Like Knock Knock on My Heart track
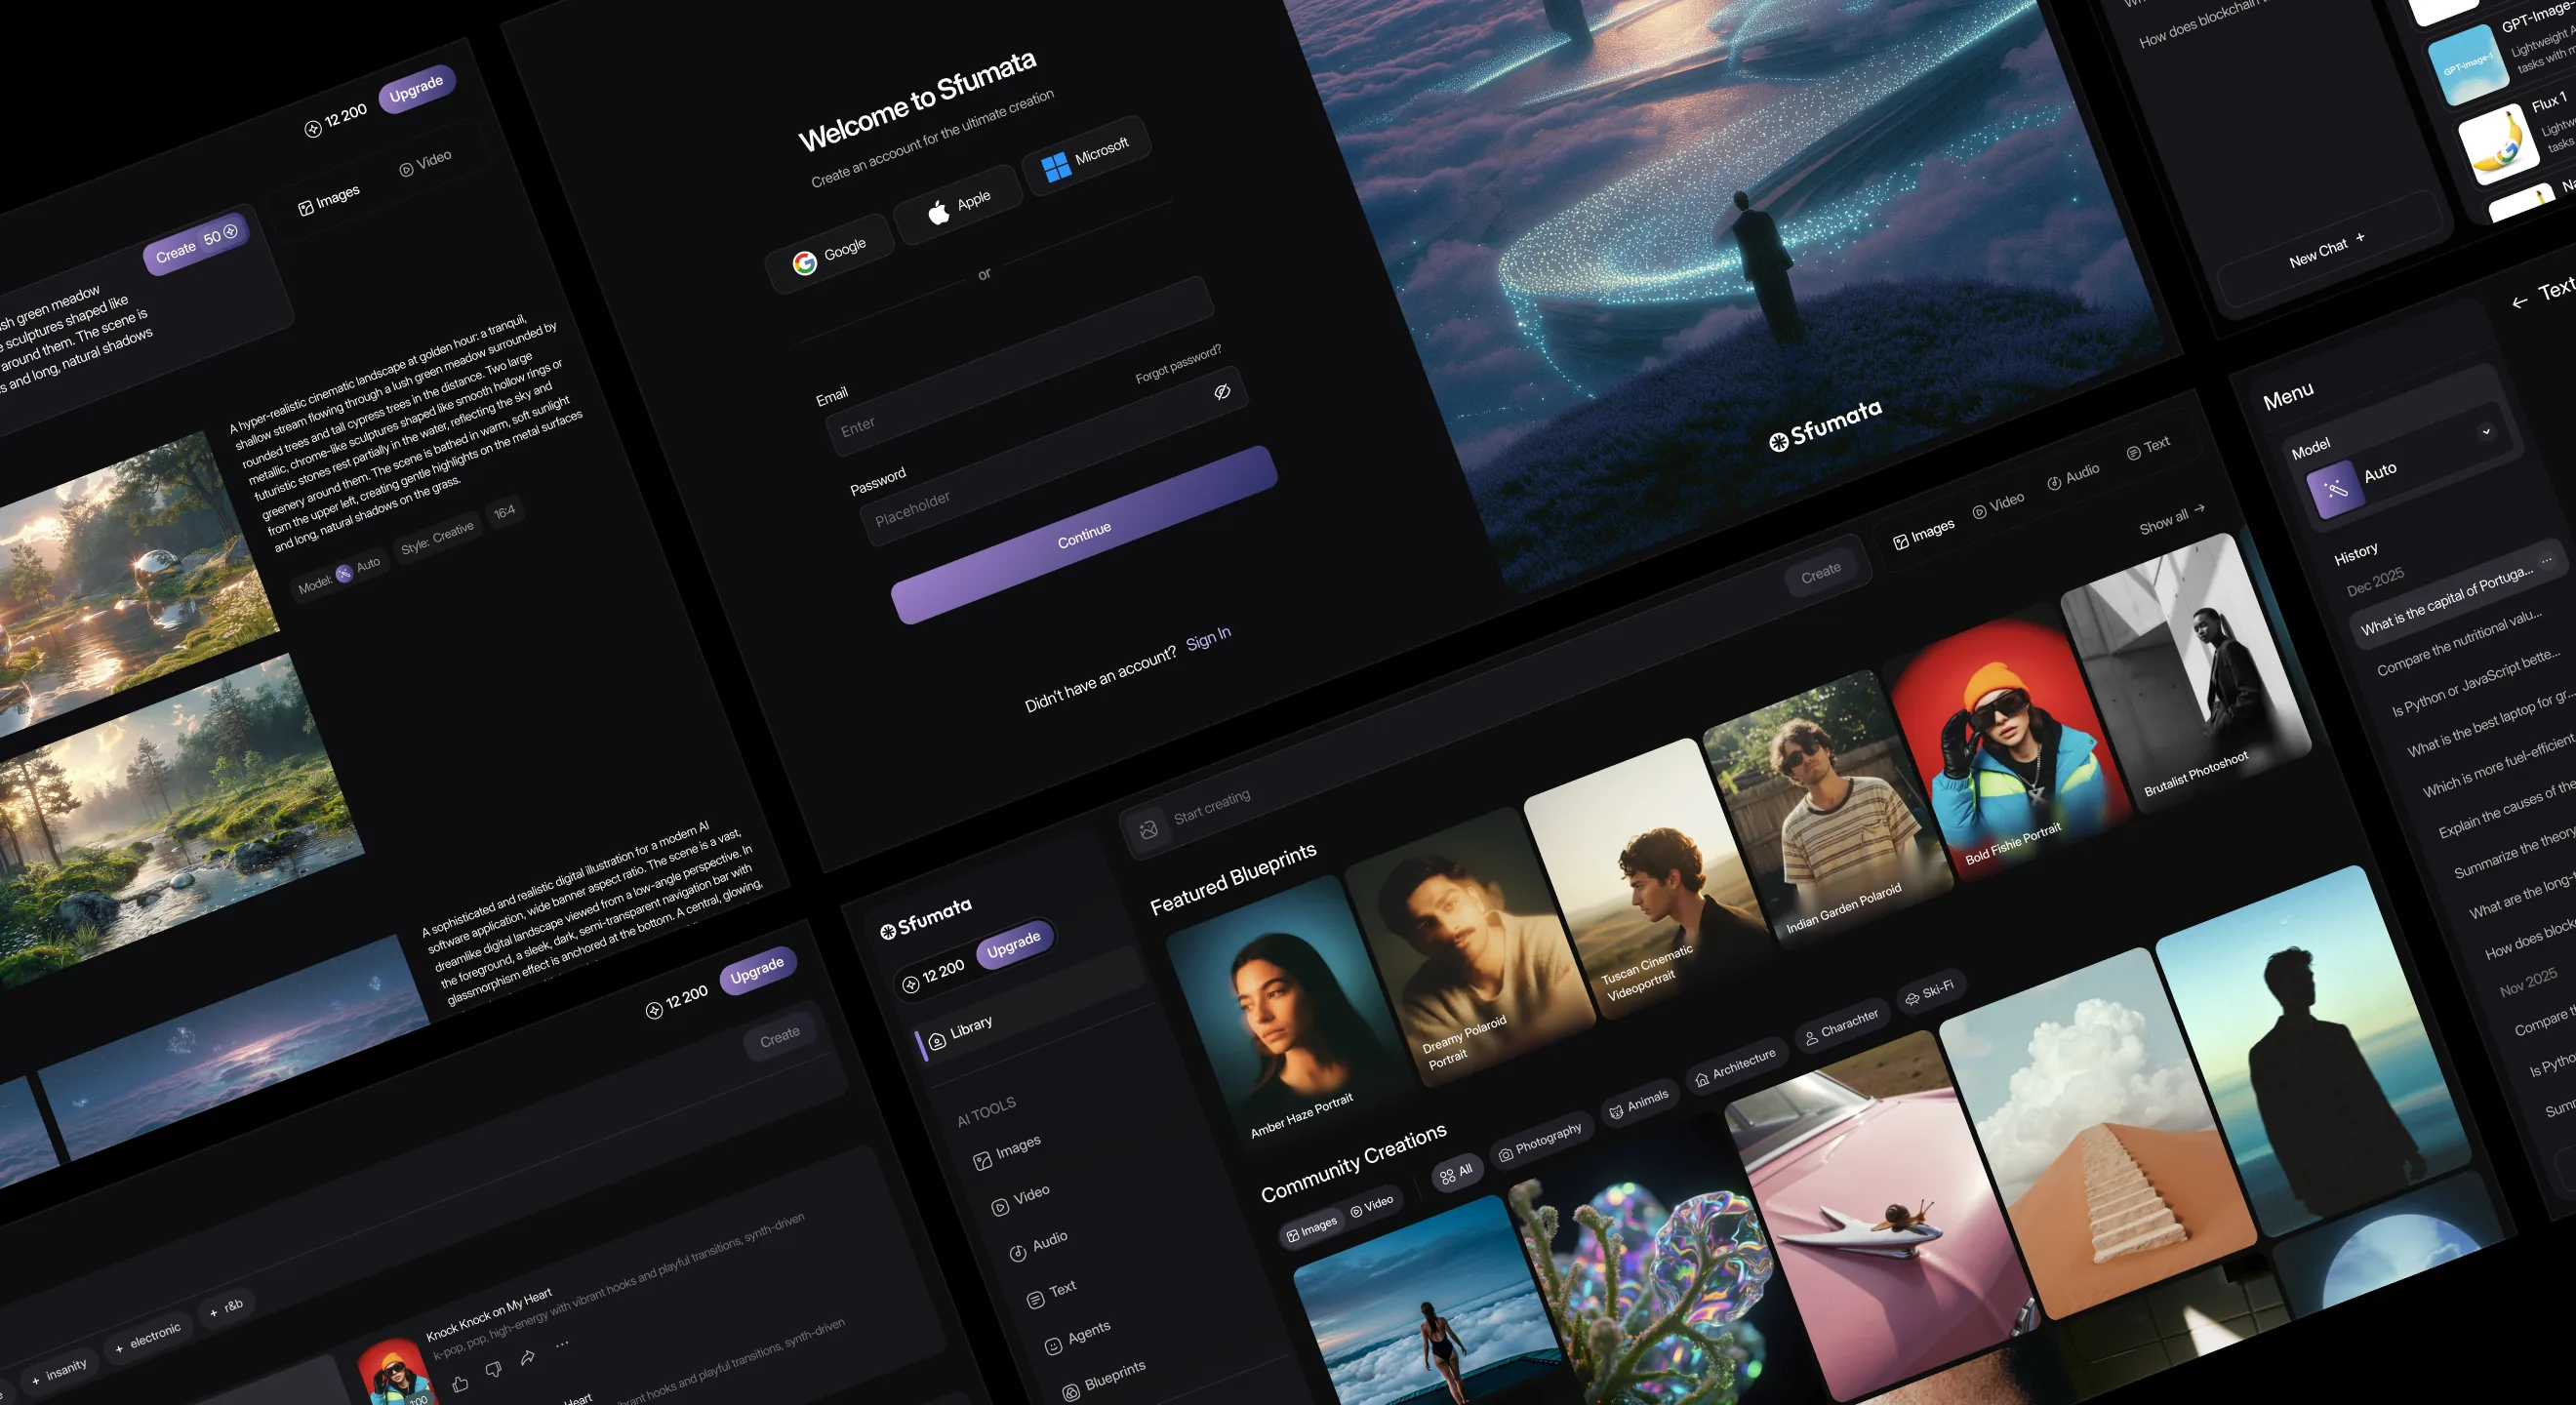 (x=460, y=1384)
